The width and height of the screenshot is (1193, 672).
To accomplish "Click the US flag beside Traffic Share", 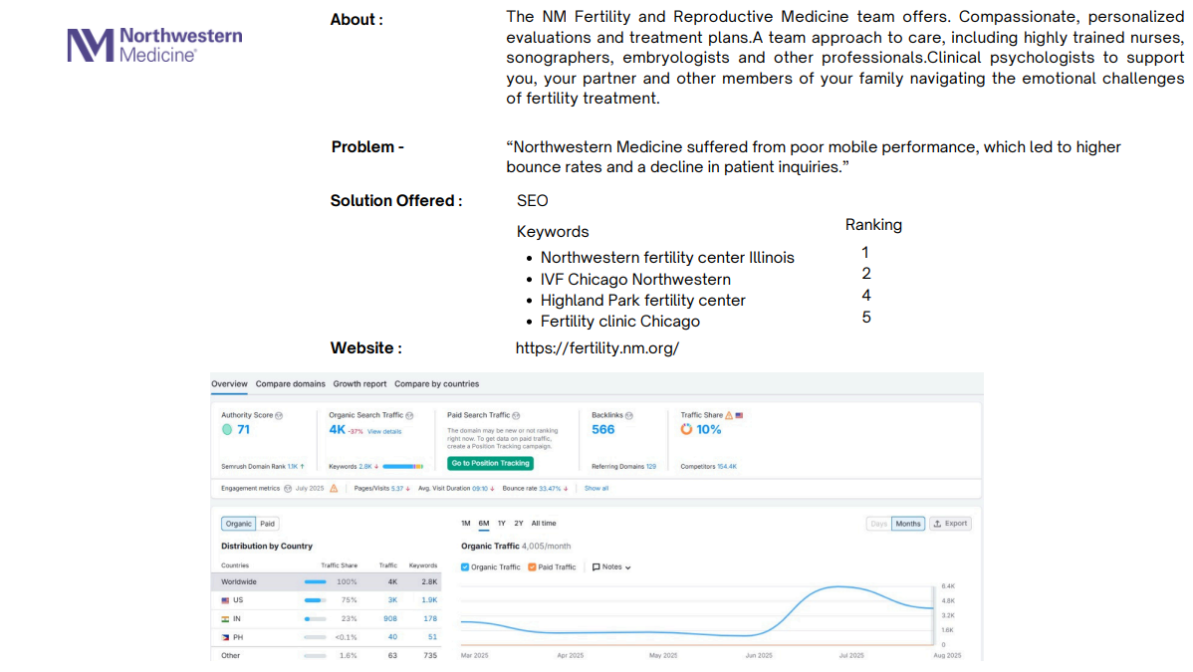I will (739, 416).
